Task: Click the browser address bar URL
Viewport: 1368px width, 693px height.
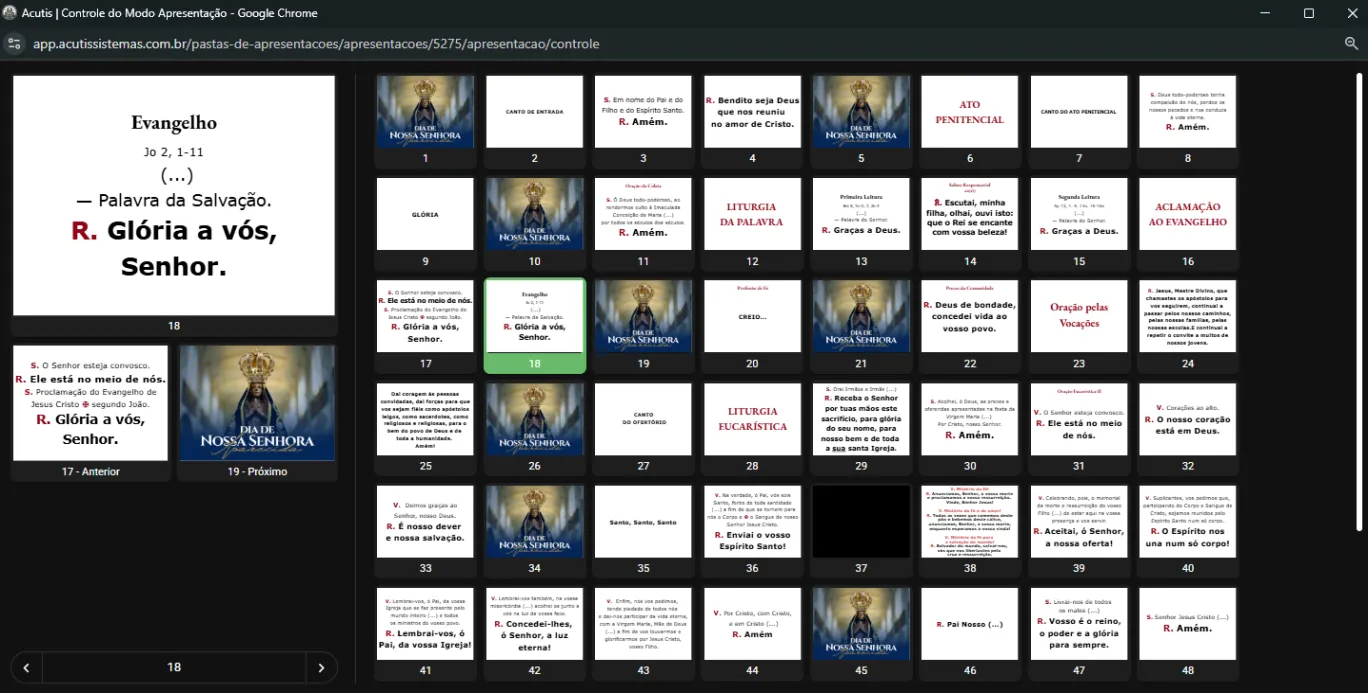Action: coord(316,44)
